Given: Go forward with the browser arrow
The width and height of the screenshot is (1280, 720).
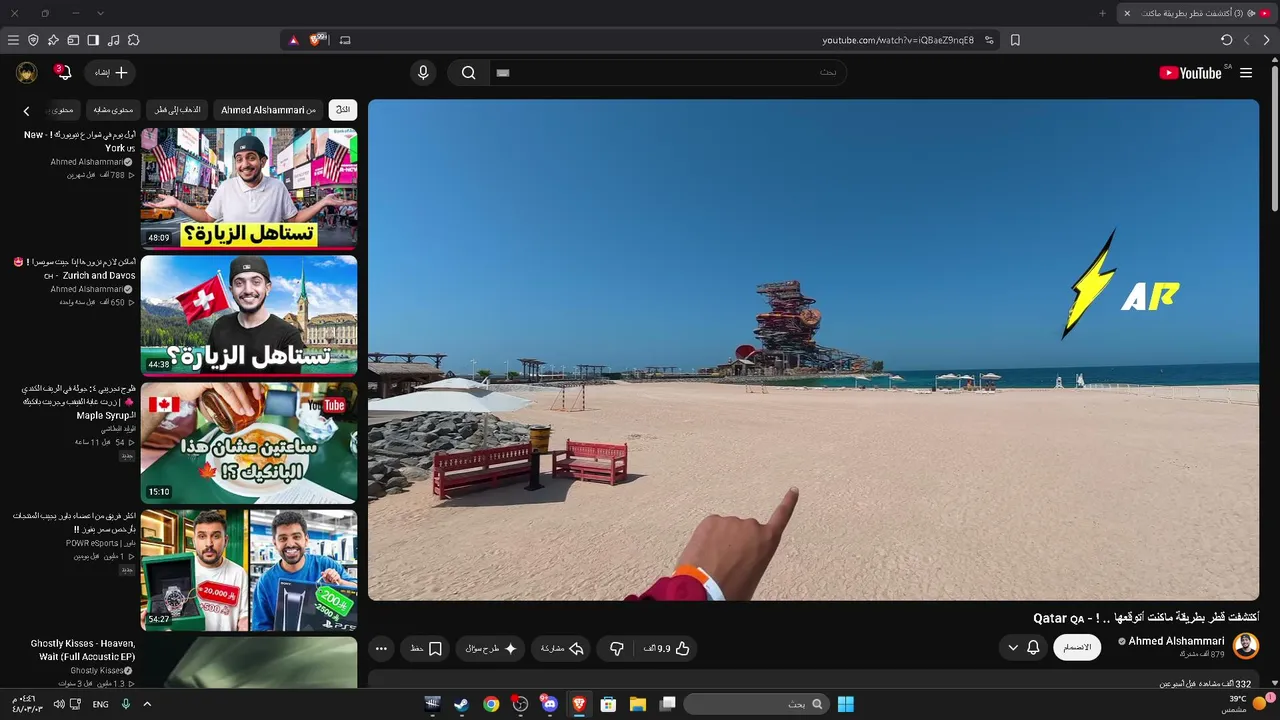Looking at the screenshot, I should tap(1246, 40).
